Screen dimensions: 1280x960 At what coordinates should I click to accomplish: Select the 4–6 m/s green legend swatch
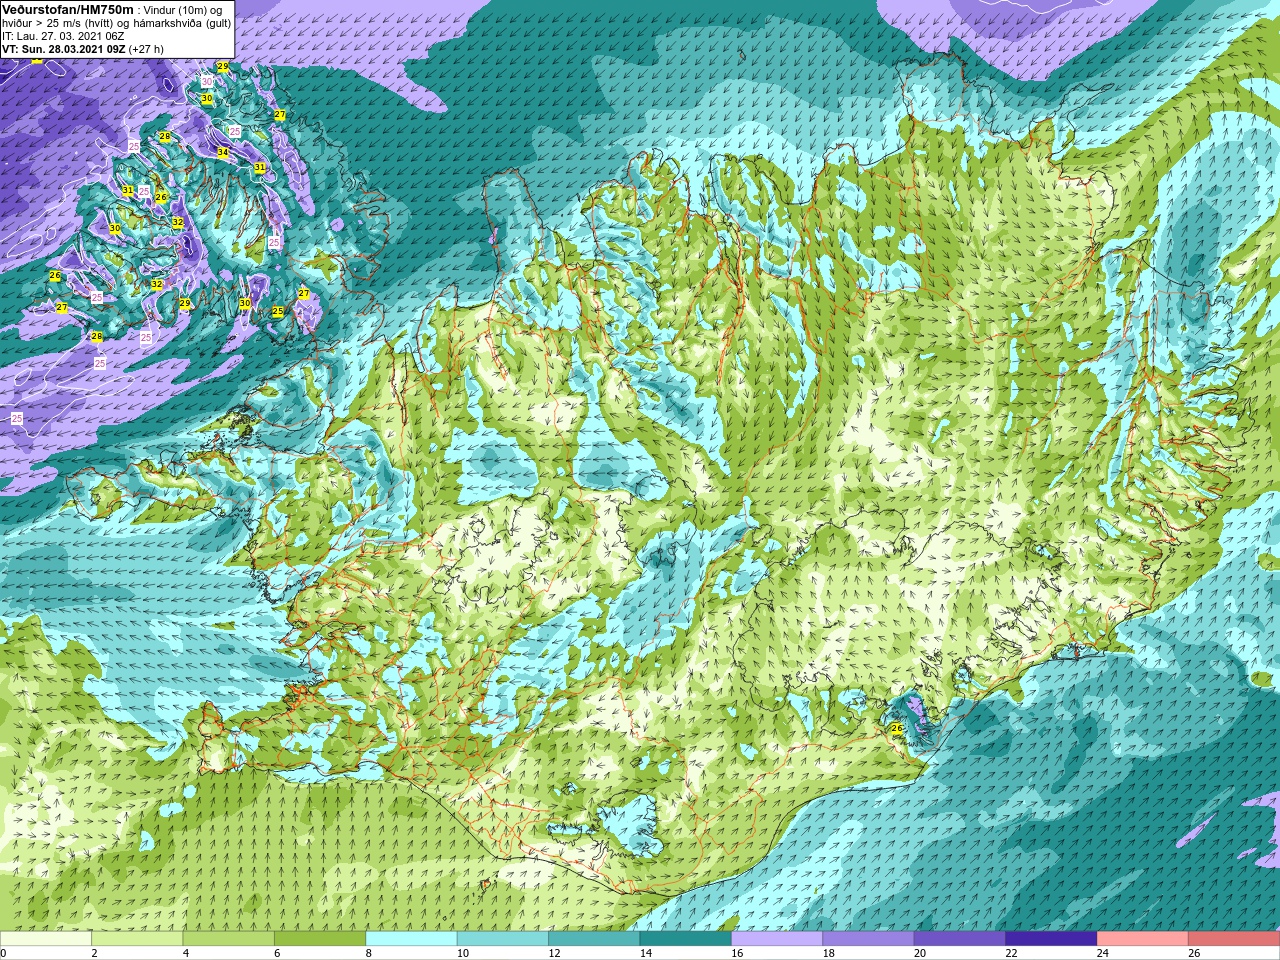pyautogui.click(x=229, y=939)
